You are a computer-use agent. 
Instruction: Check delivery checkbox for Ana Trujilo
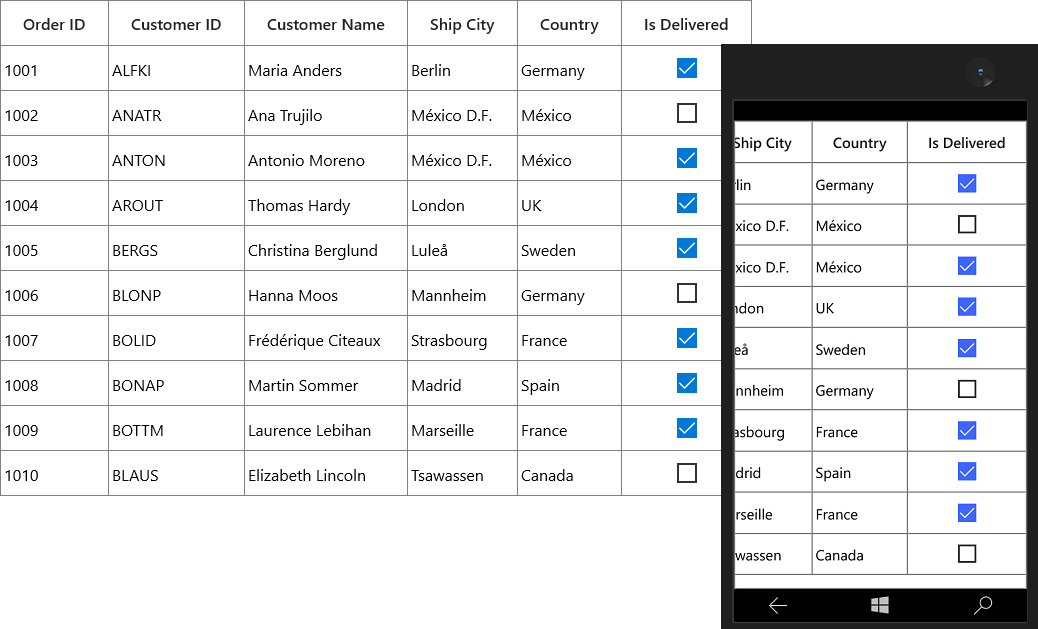[x=686, y=114]
